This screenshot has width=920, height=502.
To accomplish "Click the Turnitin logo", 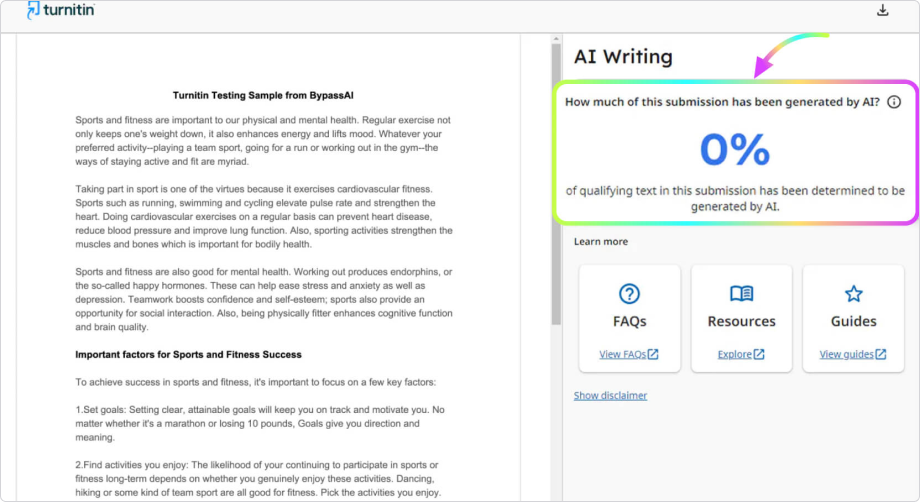I will (x=60, y=10).
